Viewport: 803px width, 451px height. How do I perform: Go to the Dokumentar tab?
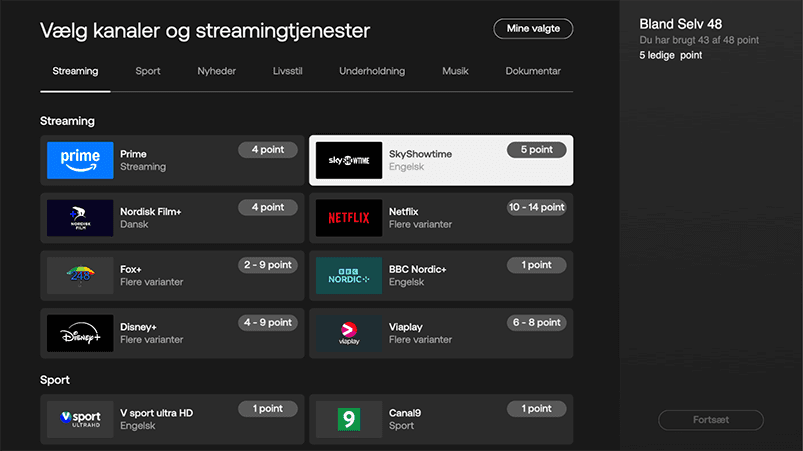[x=533, y=71]
